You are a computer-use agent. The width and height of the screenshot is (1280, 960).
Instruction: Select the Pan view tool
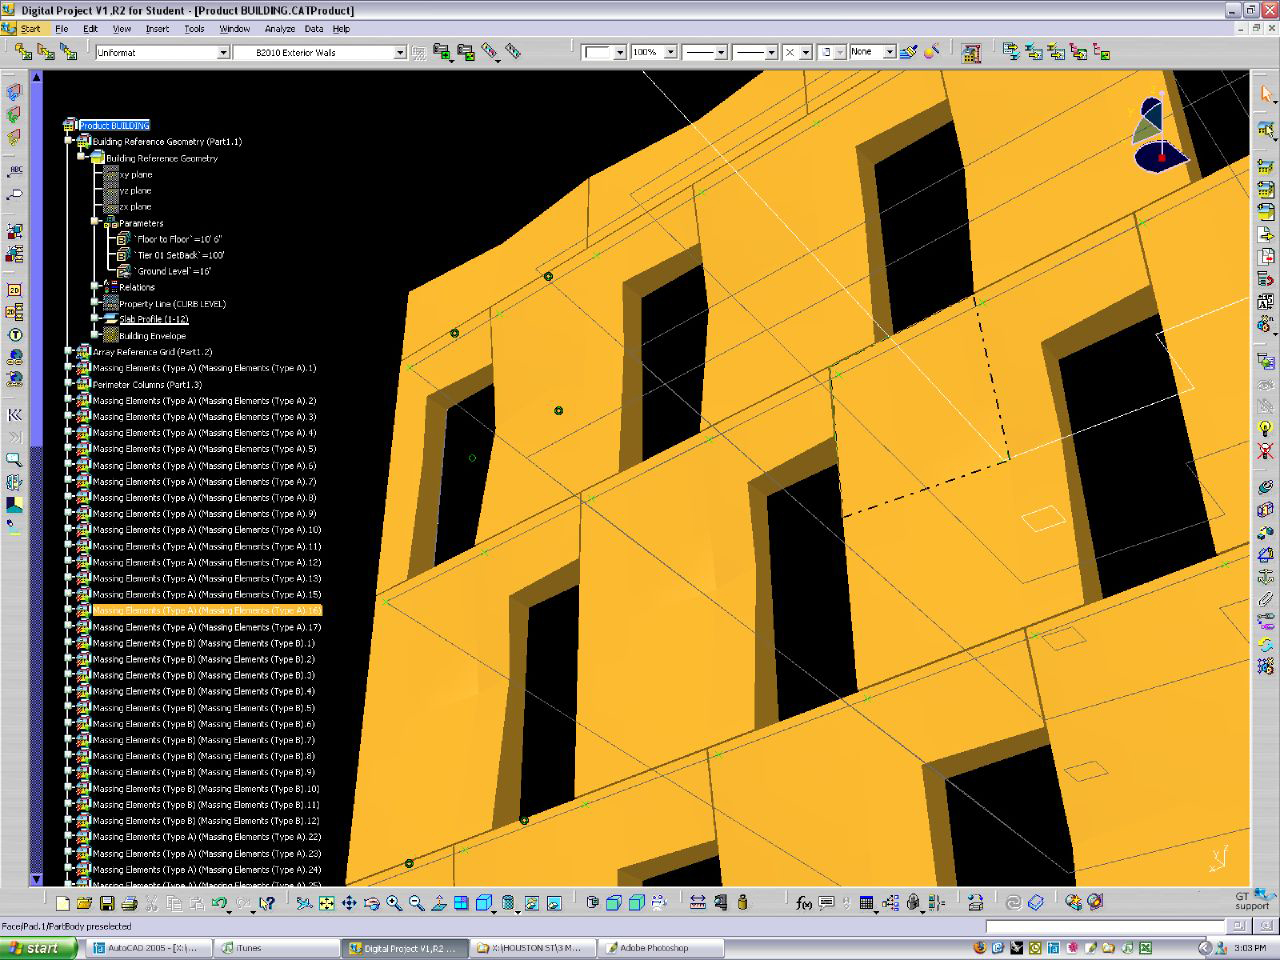click(349, 903)
